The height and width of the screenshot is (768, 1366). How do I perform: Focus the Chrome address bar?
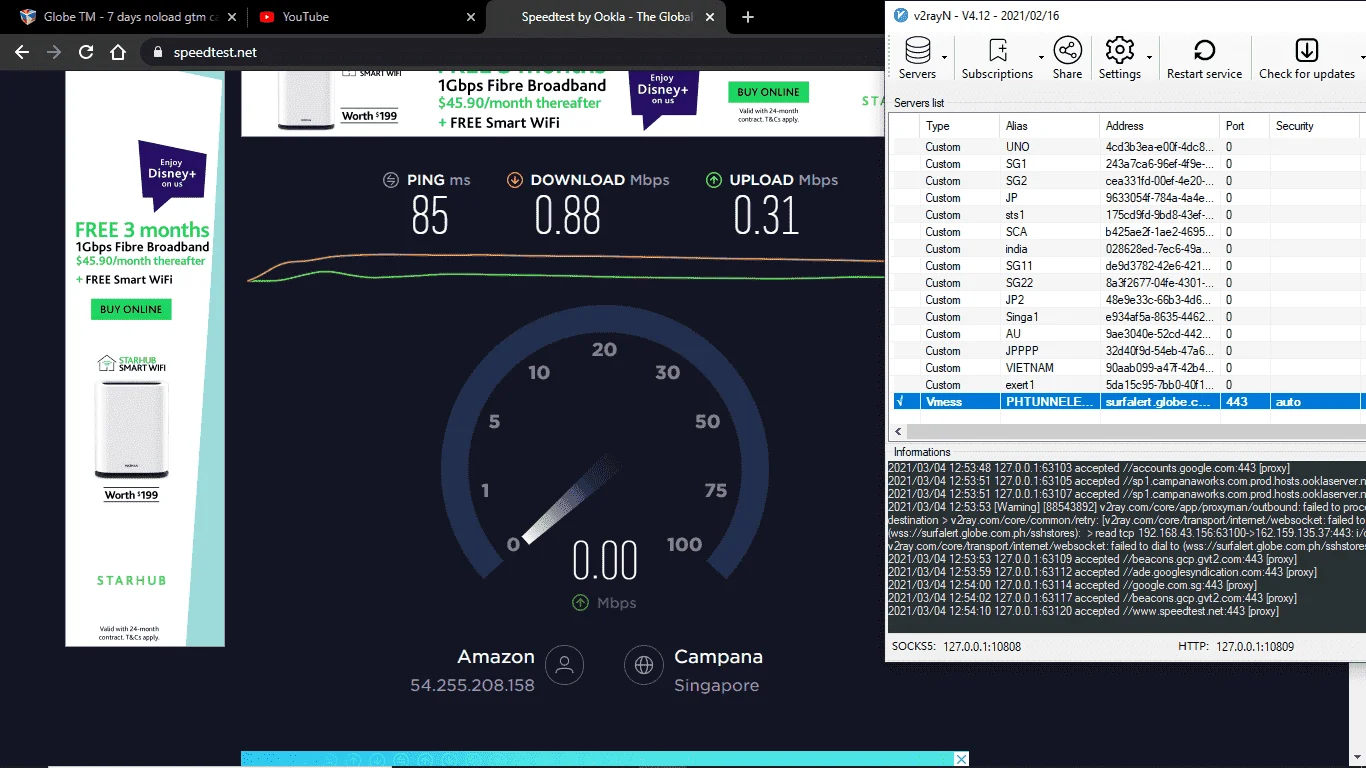coord(510,52)
